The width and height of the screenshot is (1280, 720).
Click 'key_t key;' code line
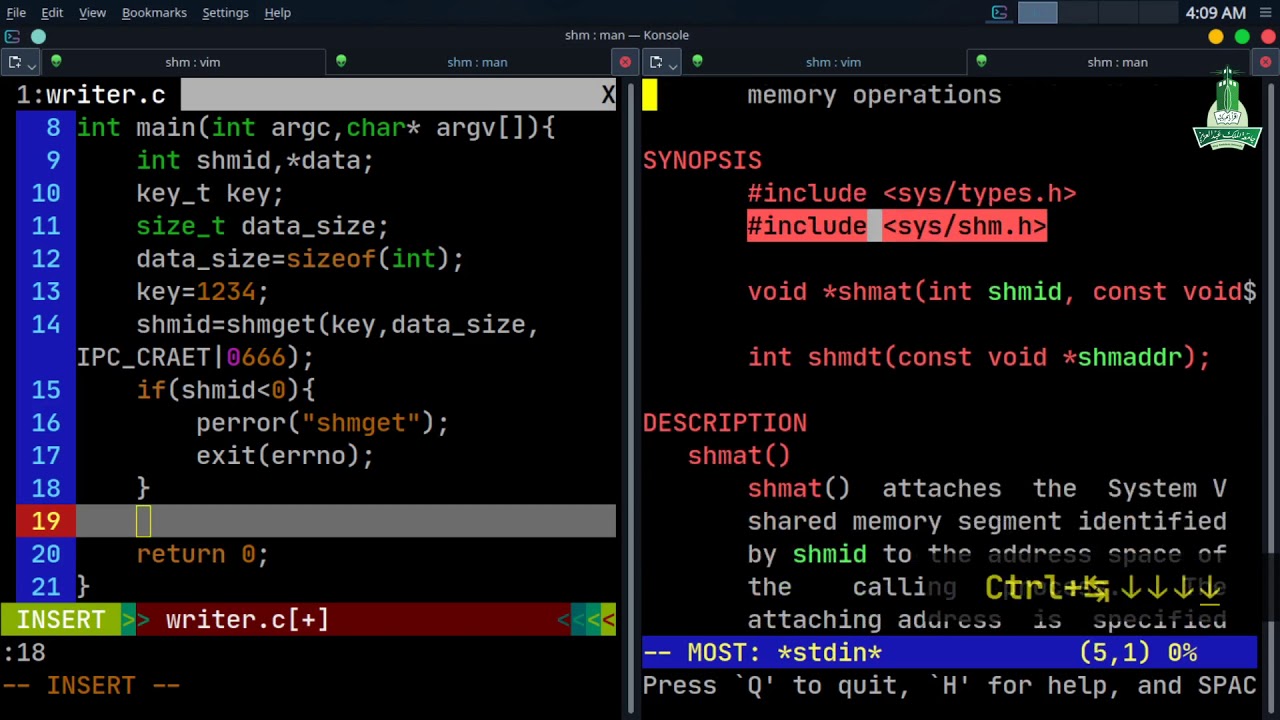[210, 193]
